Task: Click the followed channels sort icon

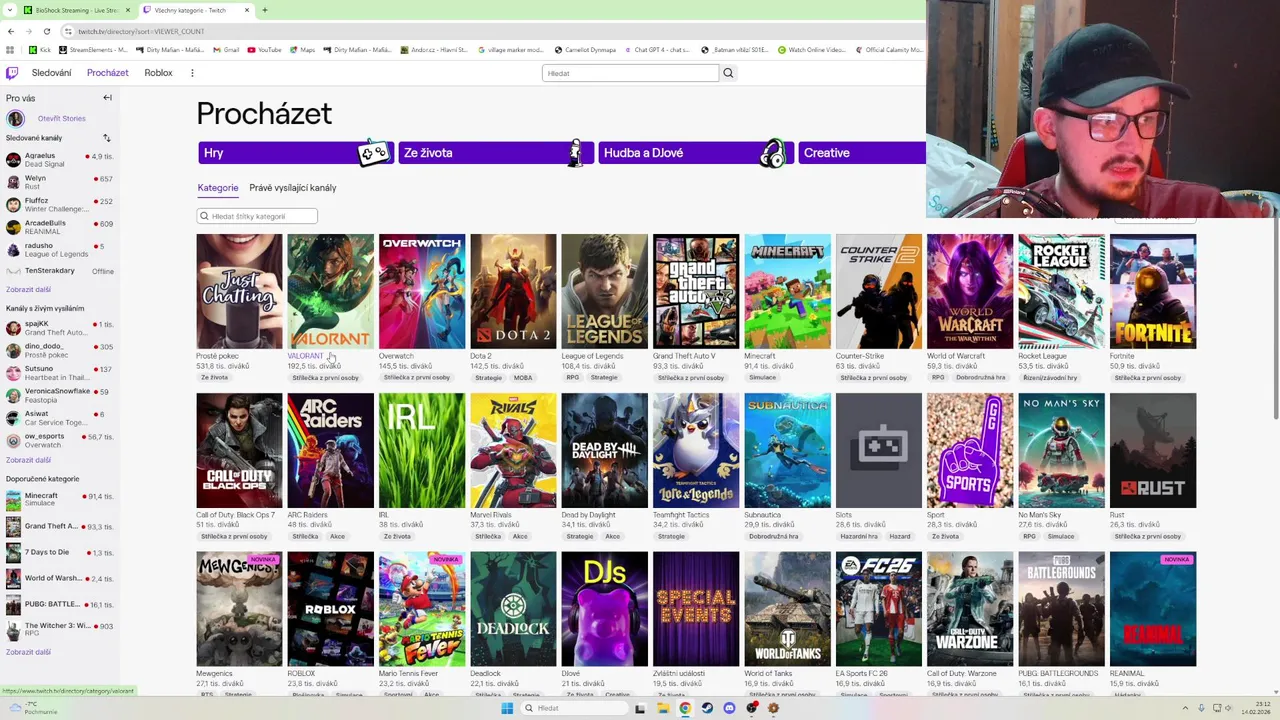Action: pos(107,138)
